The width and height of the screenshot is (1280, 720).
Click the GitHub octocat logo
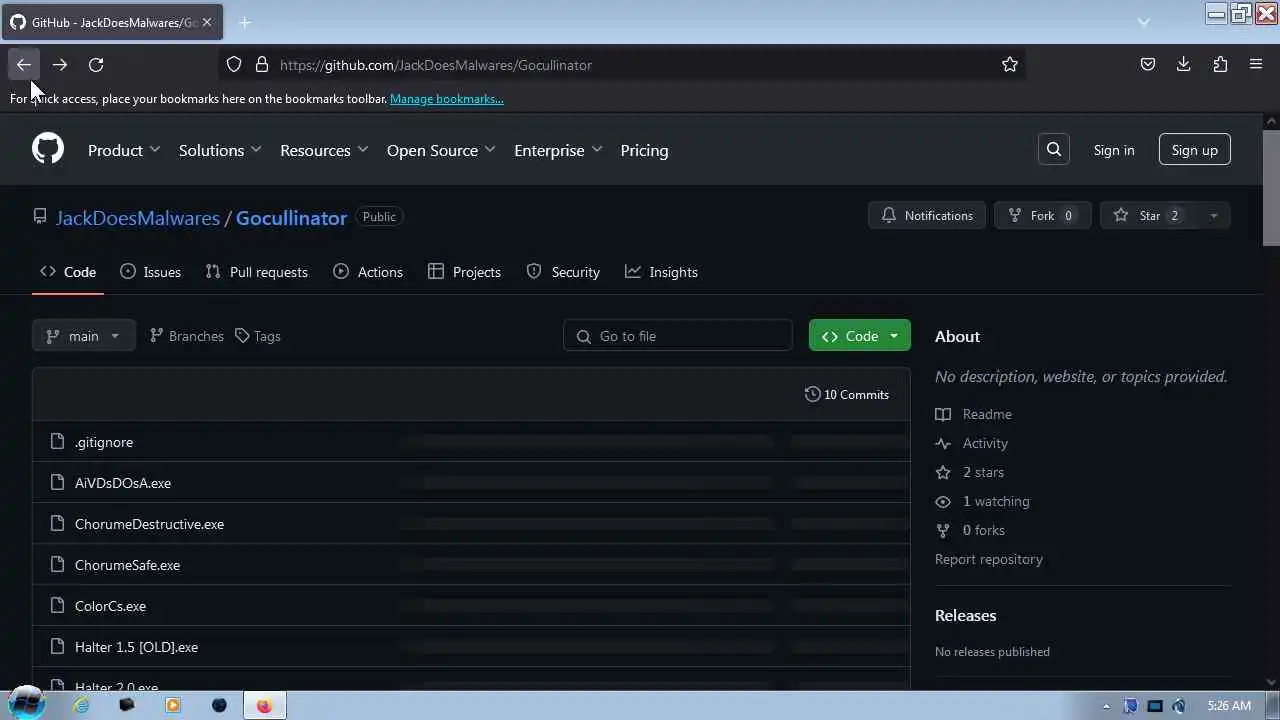click(x=48, y=149)
